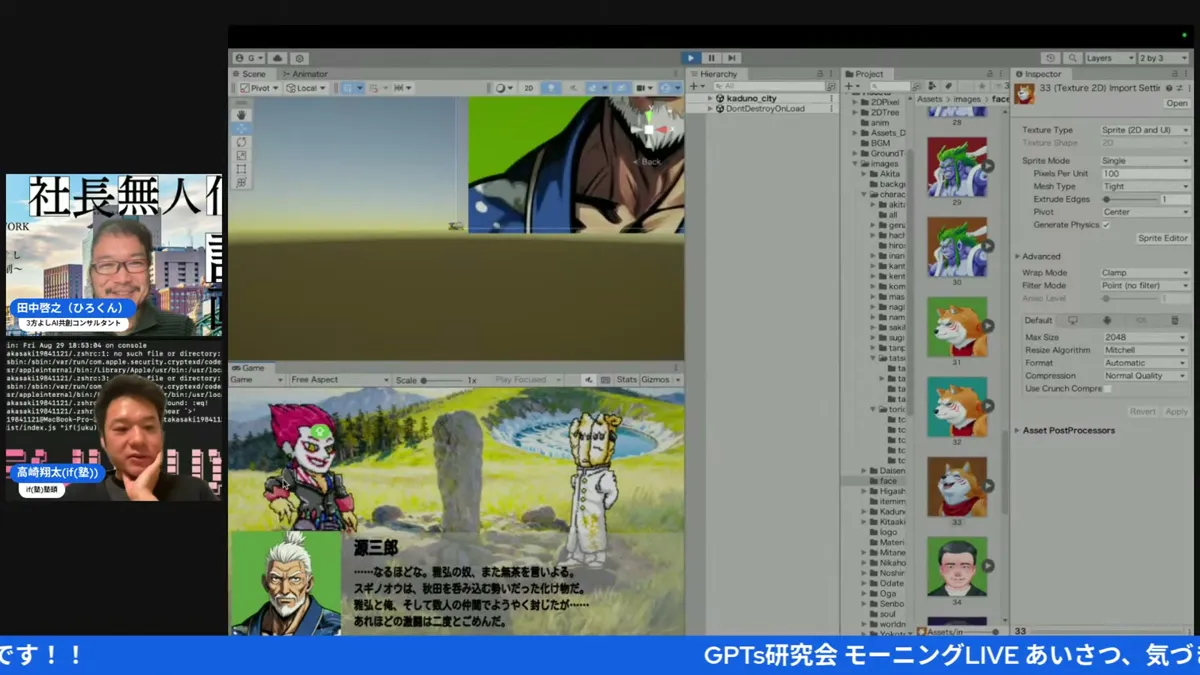Open the settings gear next to cloud icon
1200x675 pixels.
point(298,59)
